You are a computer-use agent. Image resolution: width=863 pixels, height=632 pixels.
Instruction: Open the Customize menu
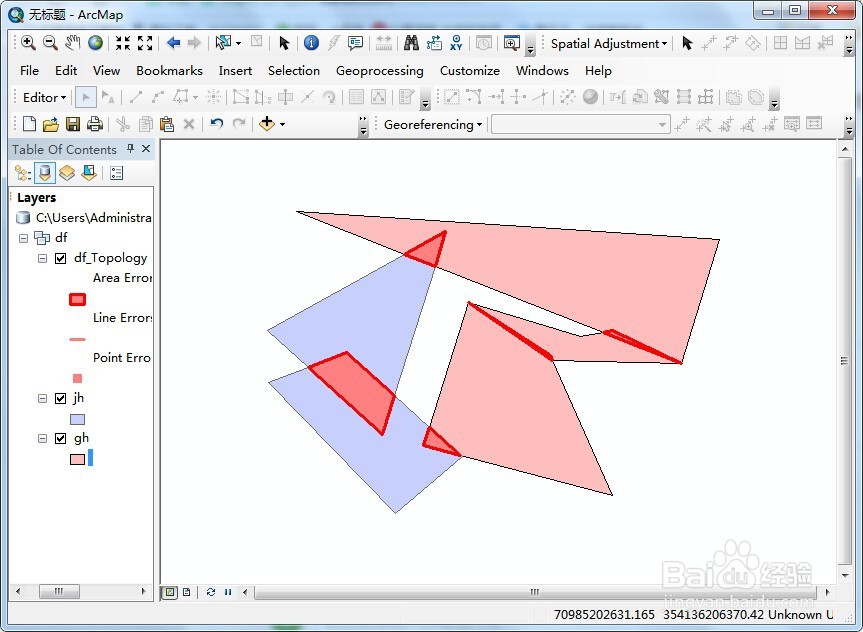click(x=469, y=70)
